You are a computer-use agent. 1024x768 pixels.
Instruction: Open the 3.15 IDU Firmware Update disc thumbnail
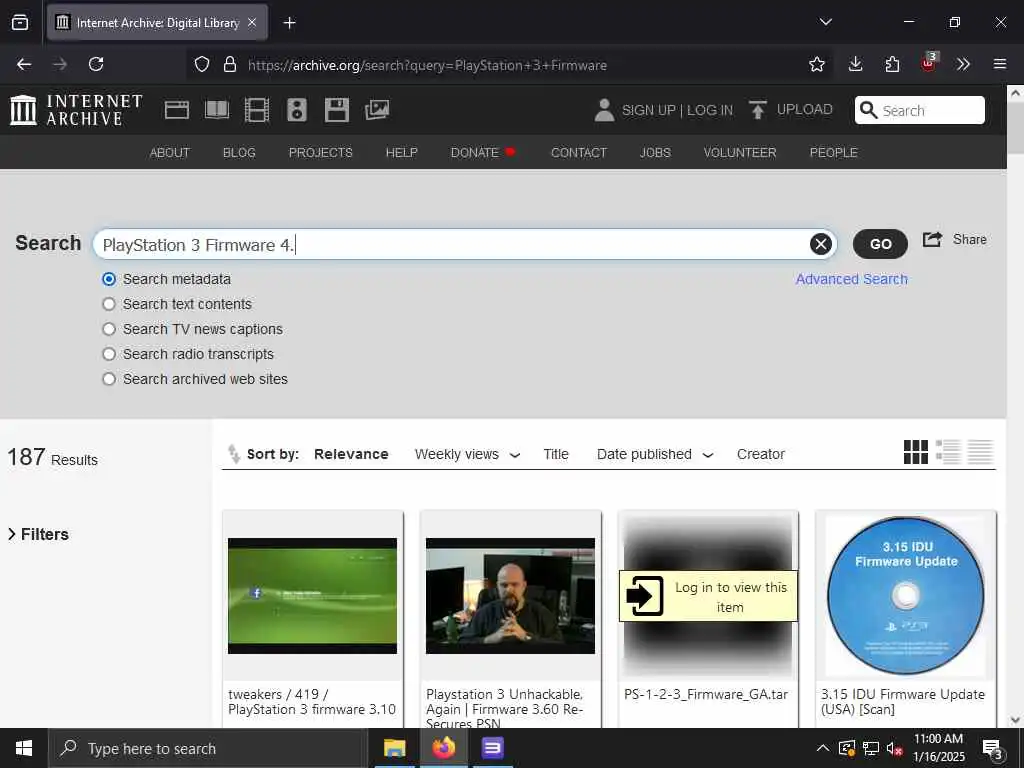(x=906, y=596)
